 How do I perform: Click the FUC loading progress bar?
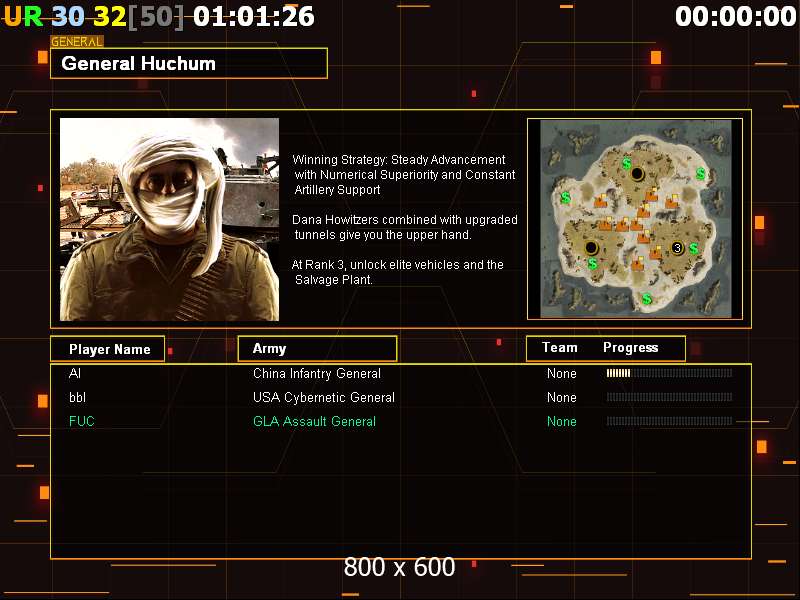669,421
